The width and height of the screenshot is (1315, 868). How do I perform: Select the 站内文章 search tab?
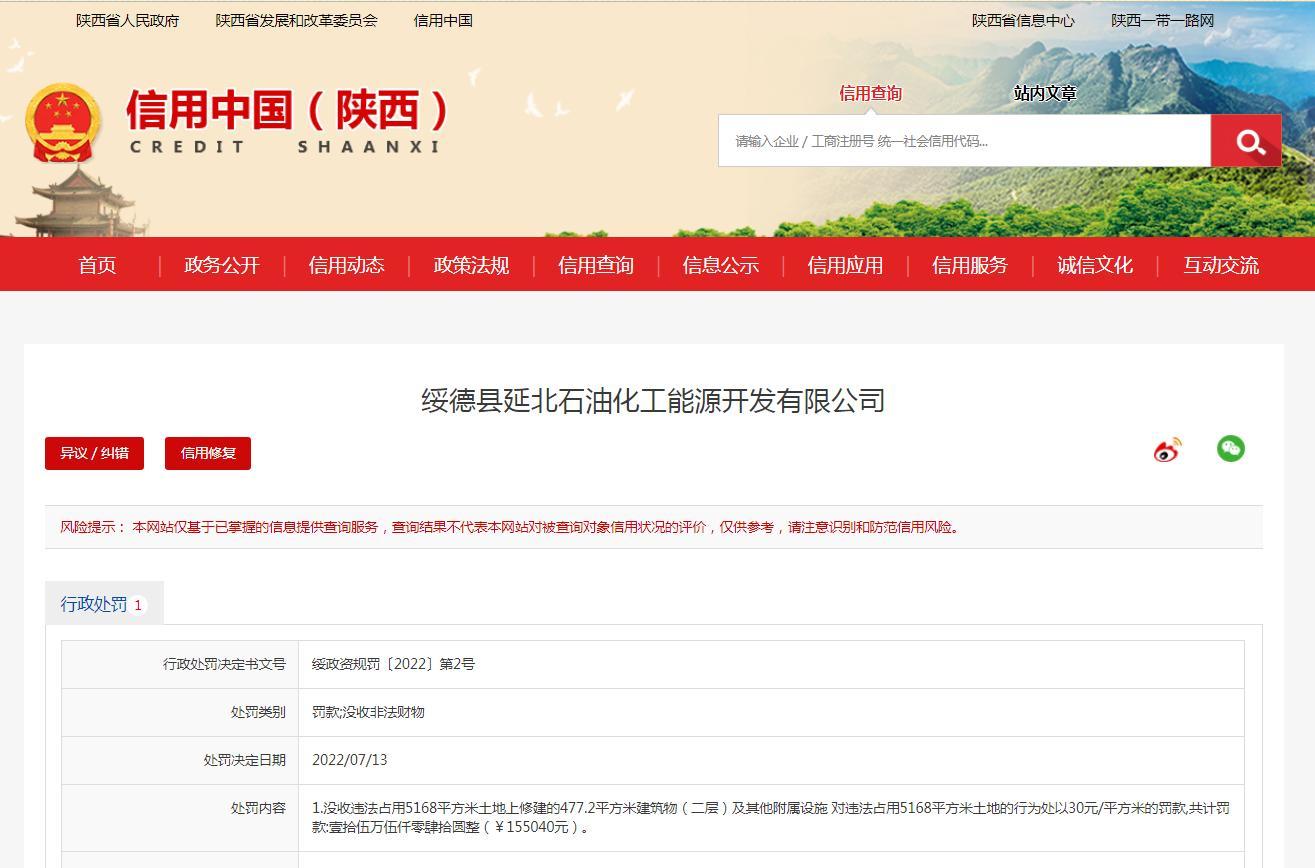1045,93
